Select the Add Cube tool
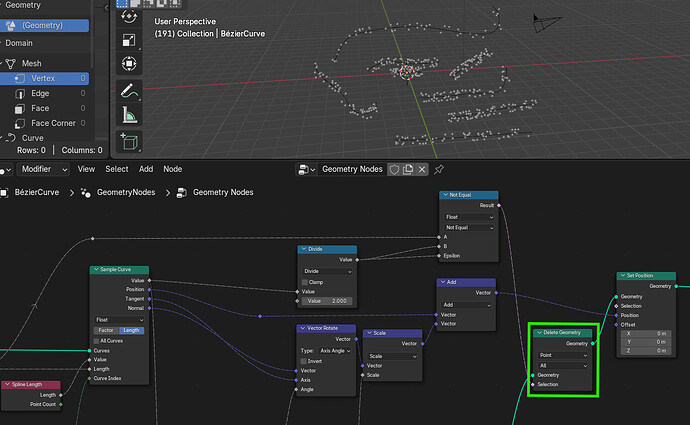The width and height of the screenshot is (690, 425). [x=129, y=142]
